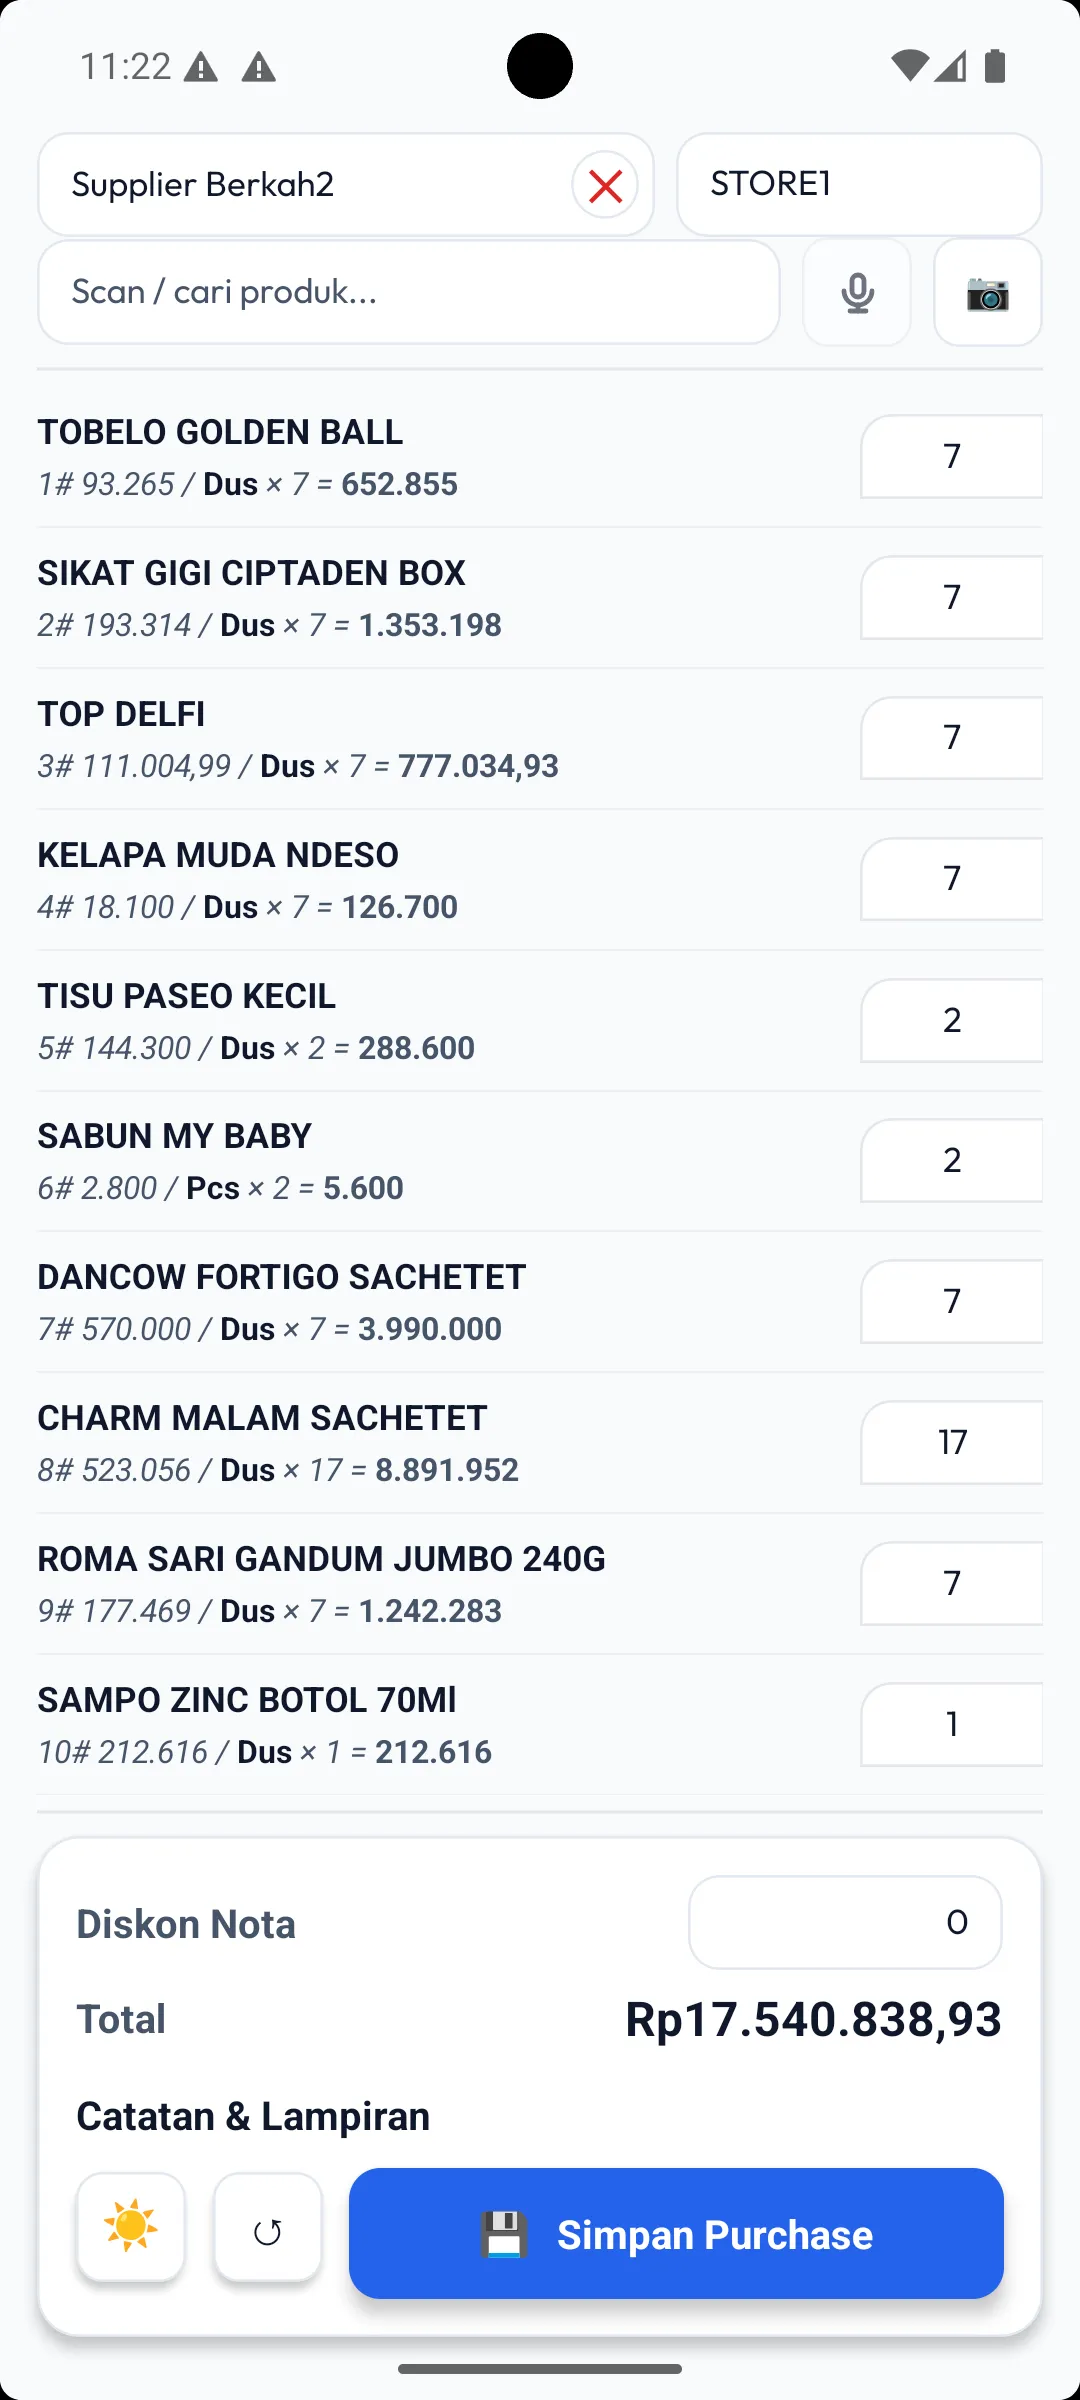The height and width of the screenshot is (2400, 1080).
Task: Toggle the sun theme icon
Action: pos(131,2227)
